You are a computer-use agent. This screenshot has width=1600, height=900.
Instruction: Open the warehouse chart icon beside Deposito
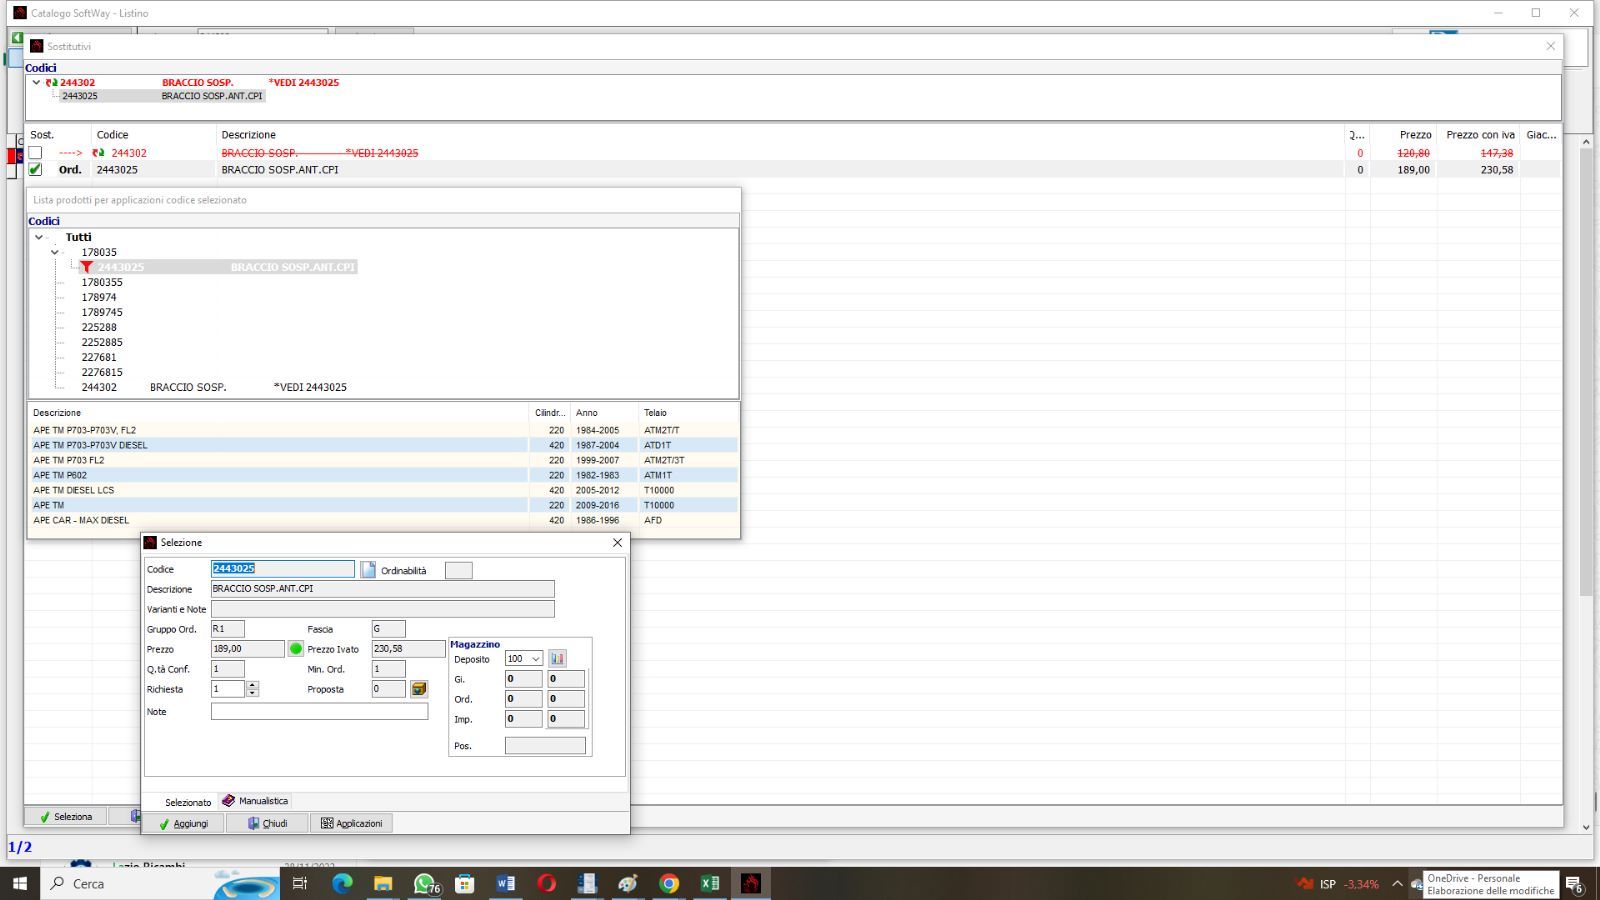(557, 659)
